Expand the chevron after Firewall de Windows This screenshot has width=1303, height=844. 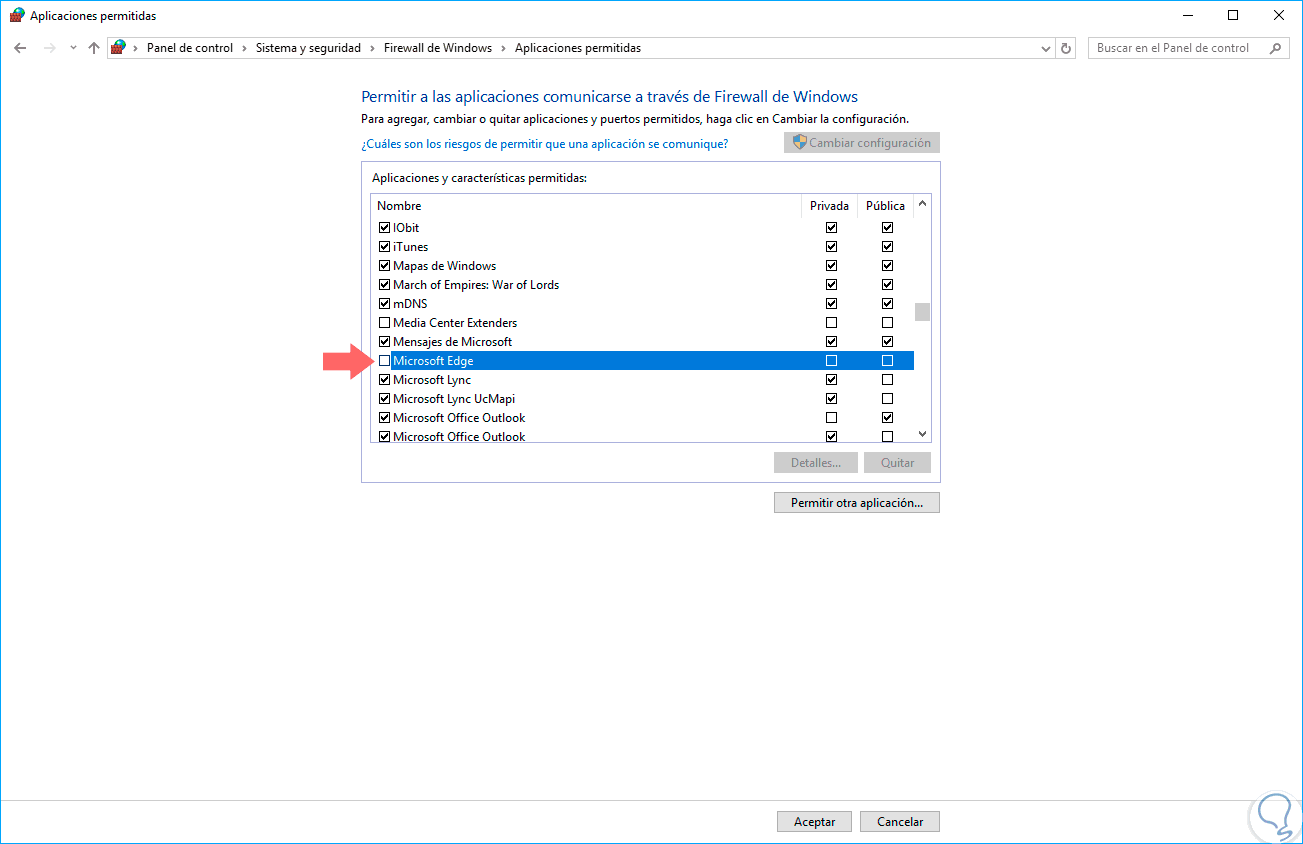504,48
